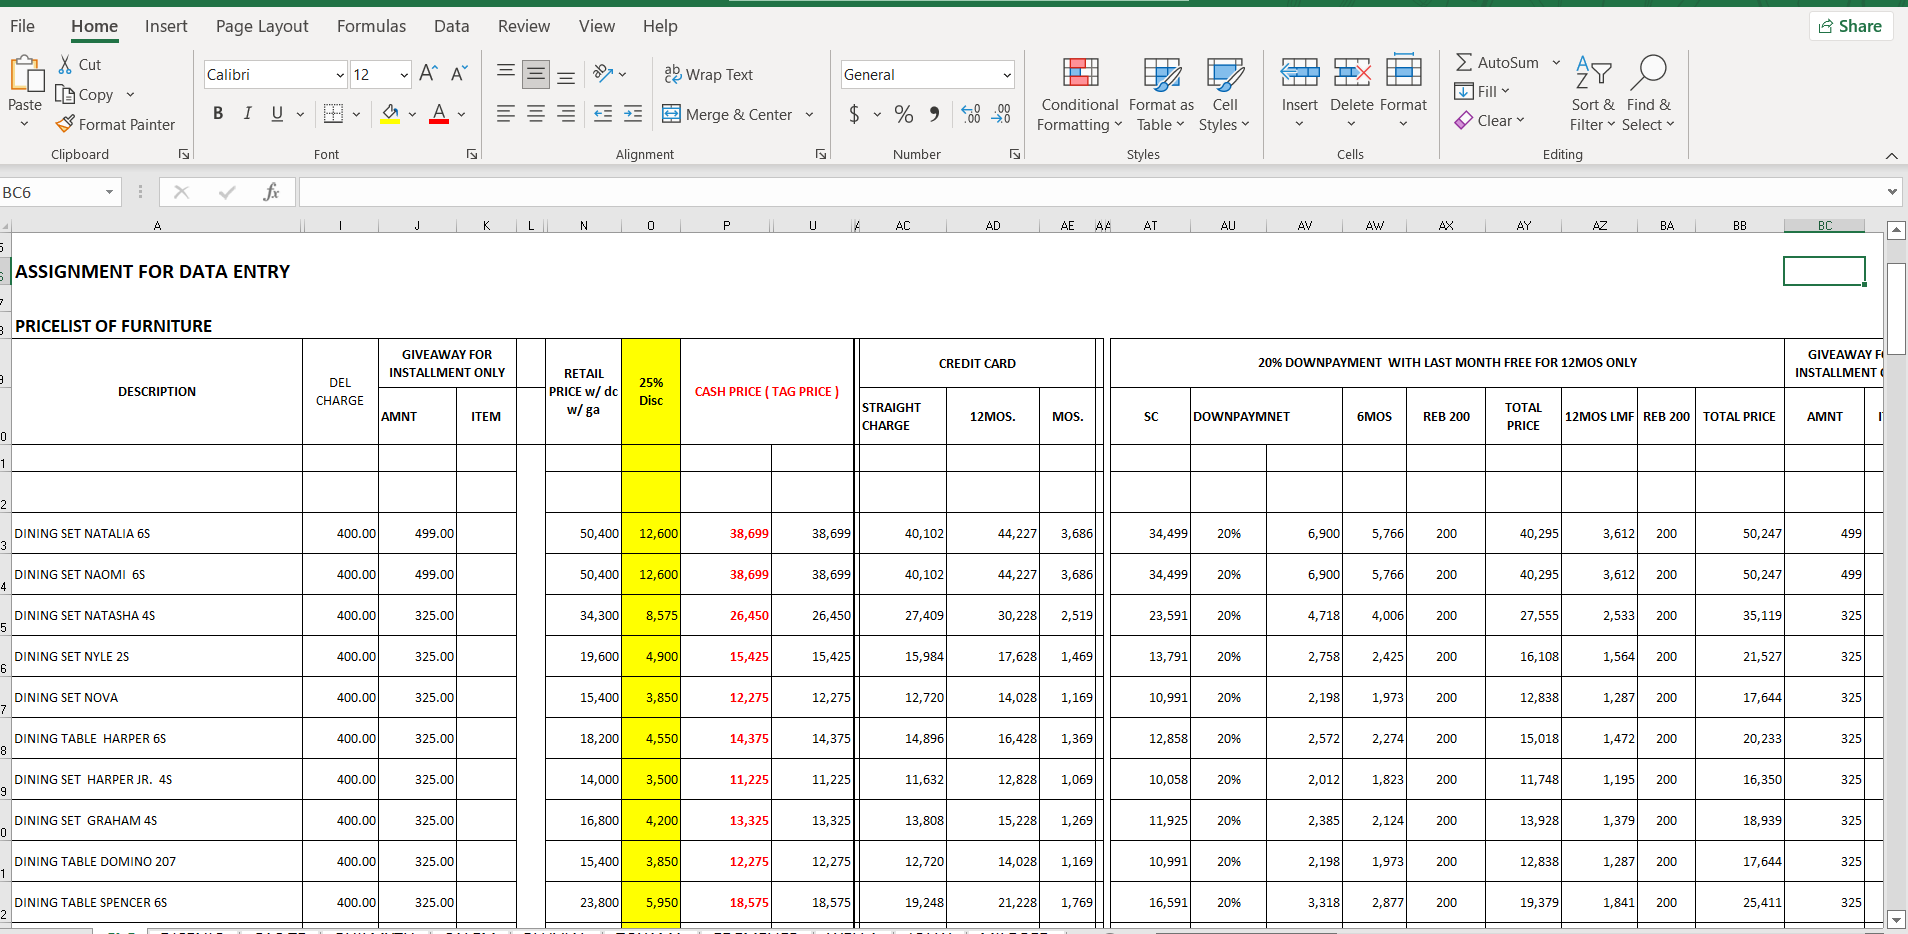Apply the yellow fill color
1908x934 pixels.
click(x=390, y=114)
